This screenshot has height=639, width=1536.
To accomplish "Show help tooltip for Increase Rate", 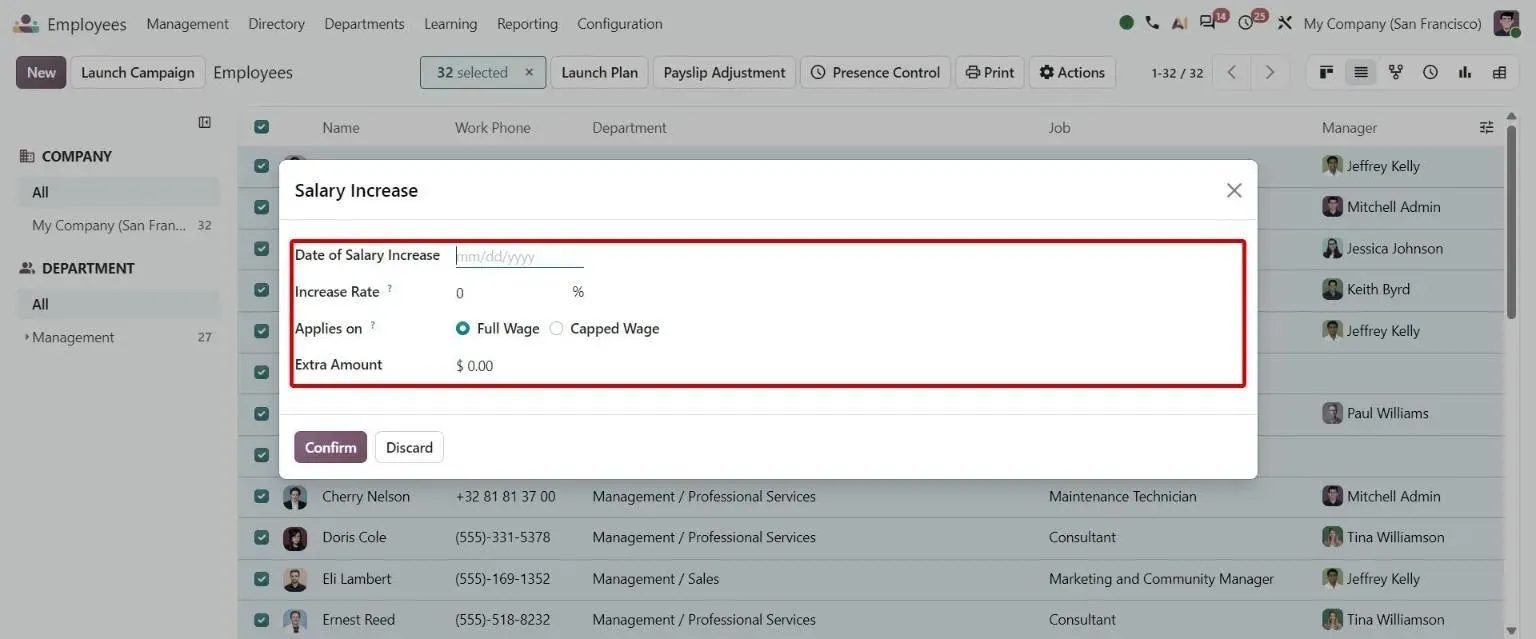I will pos(390,289).
